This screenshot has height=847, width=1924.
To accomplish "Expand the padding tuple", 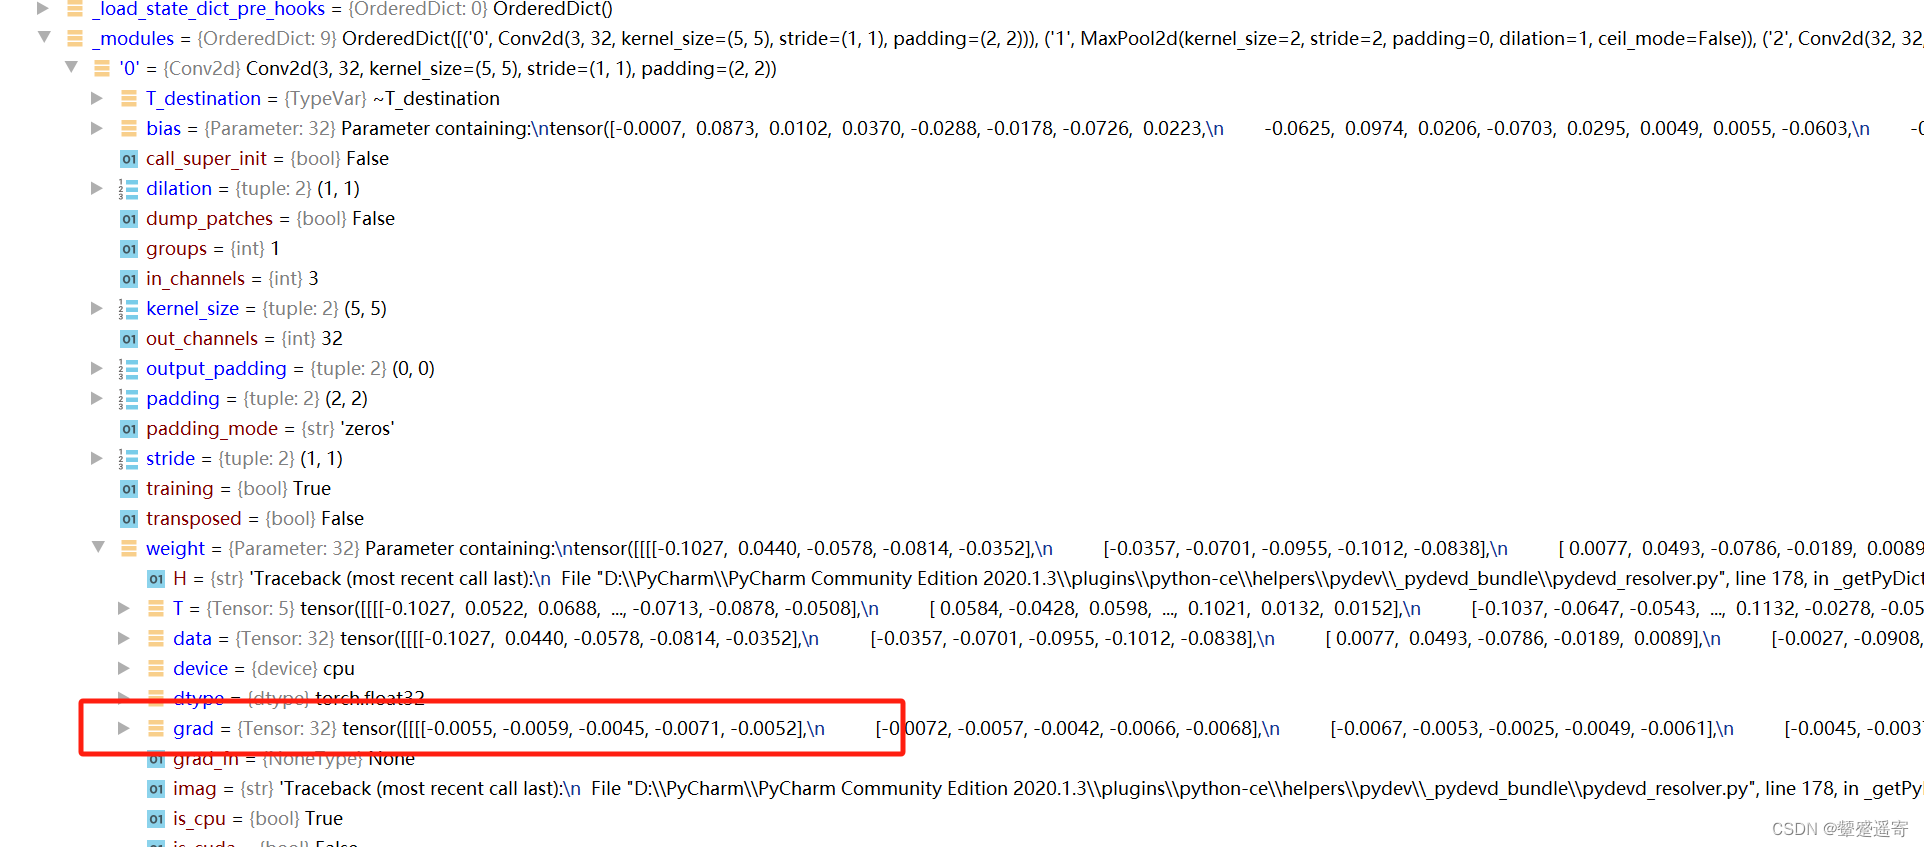I will point(97,398).
